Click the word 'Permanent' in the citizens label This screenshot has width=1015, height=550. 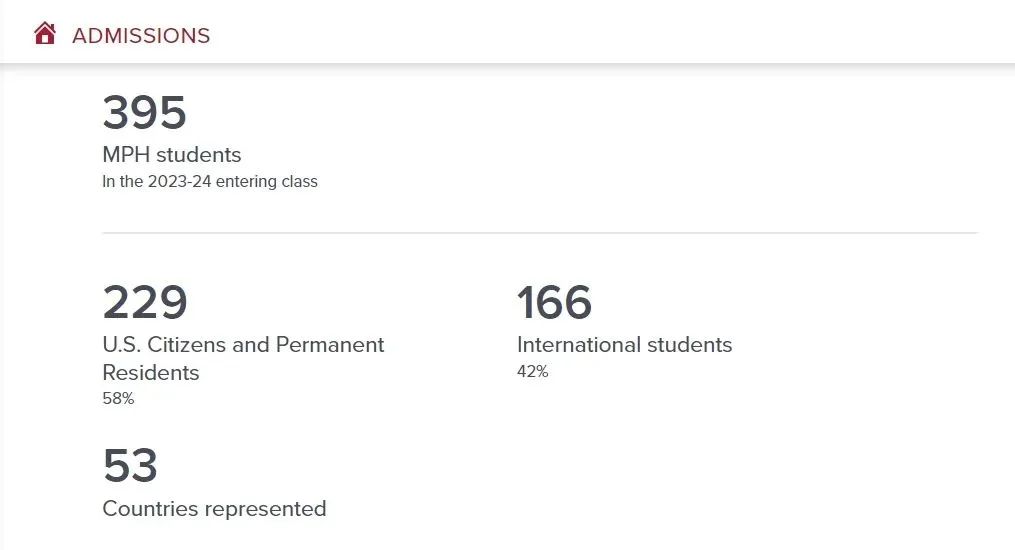click(329, 345)
